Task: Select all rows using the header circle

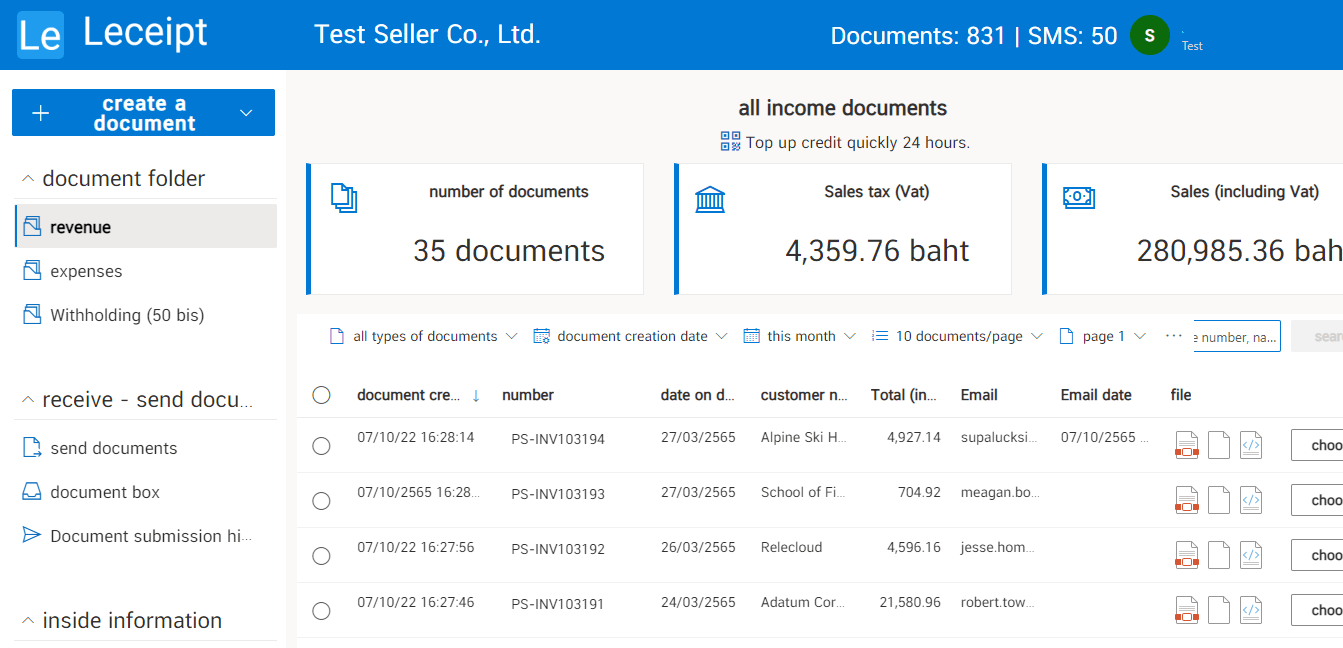Action: click(321, 395)
